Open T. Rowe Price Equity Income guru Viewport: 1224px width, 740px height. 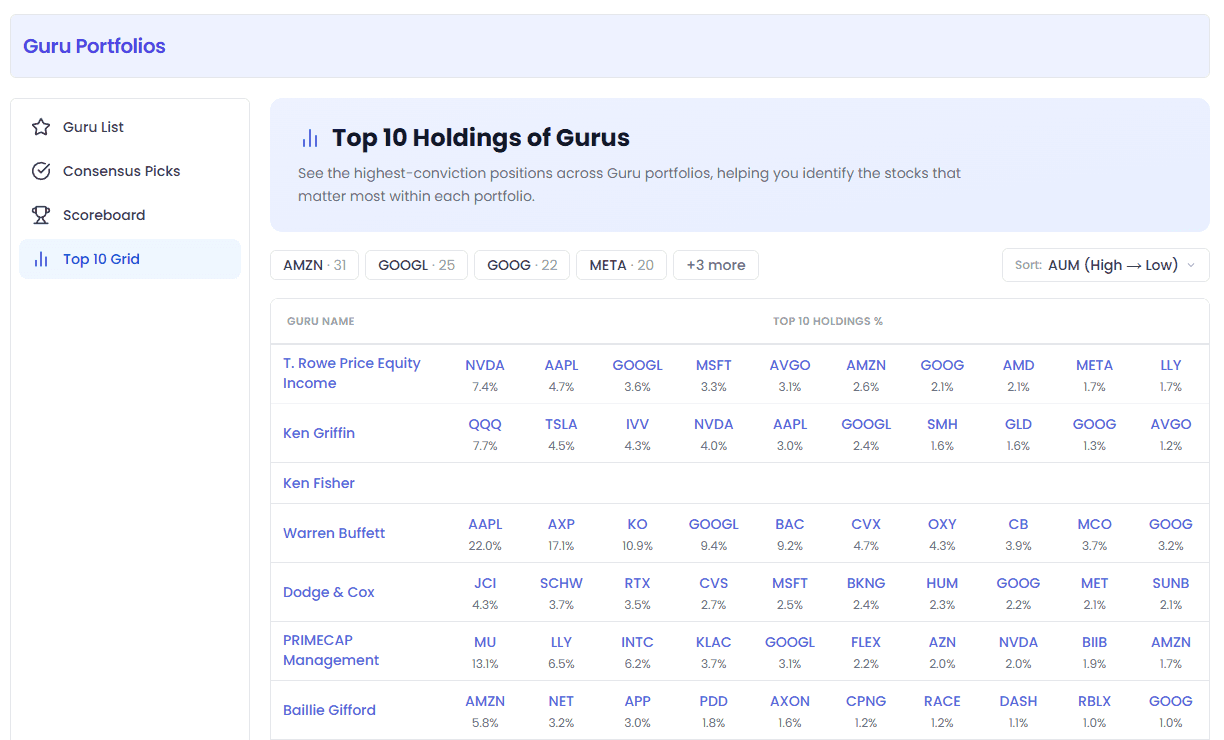tap(352, 373)
